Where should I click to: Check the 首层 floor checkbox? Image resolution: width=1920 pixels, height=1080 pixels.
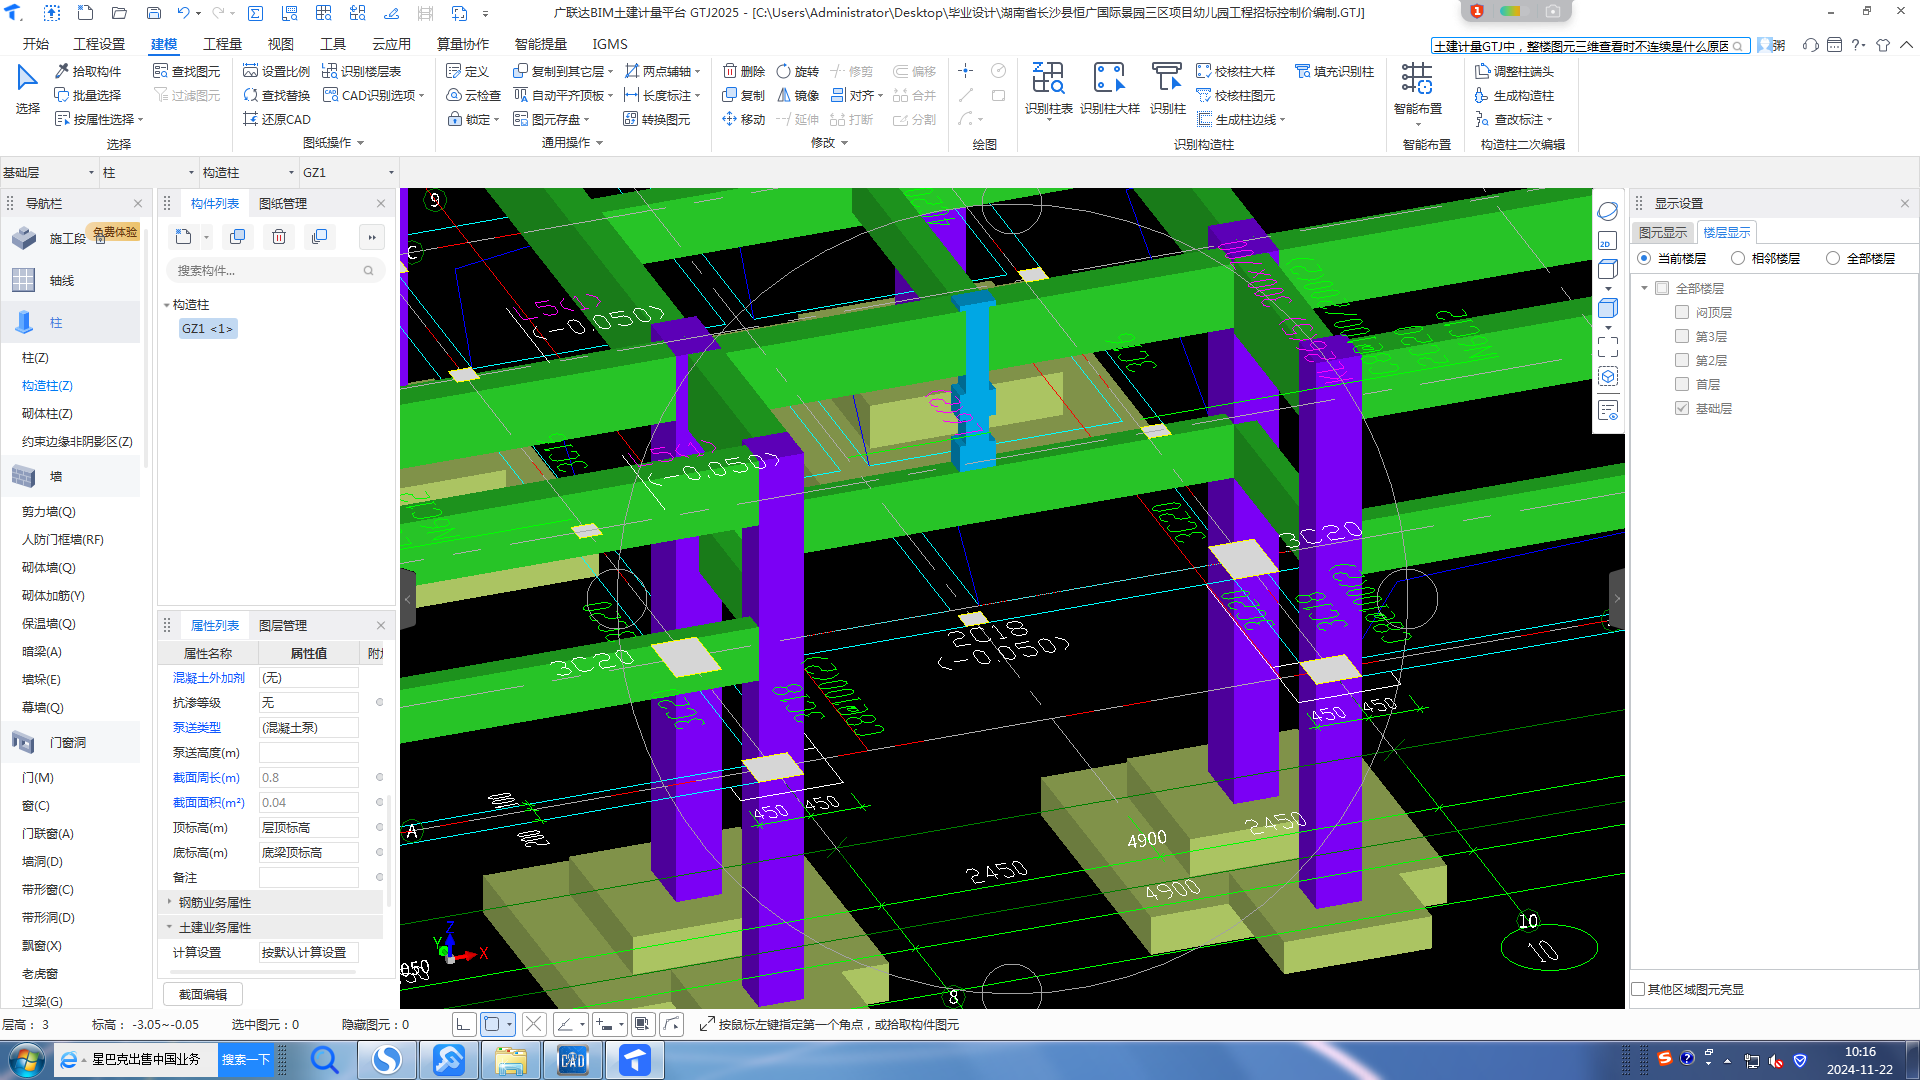pos(1682,384)
